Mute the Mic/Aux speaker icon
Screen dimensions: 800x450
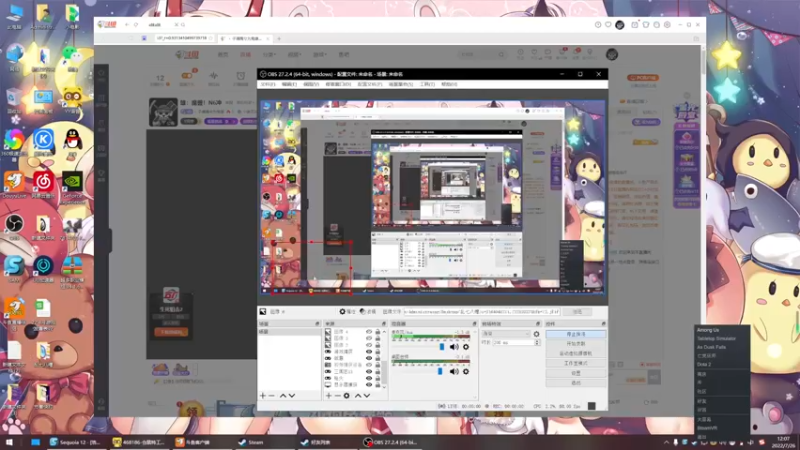[454, 347]
